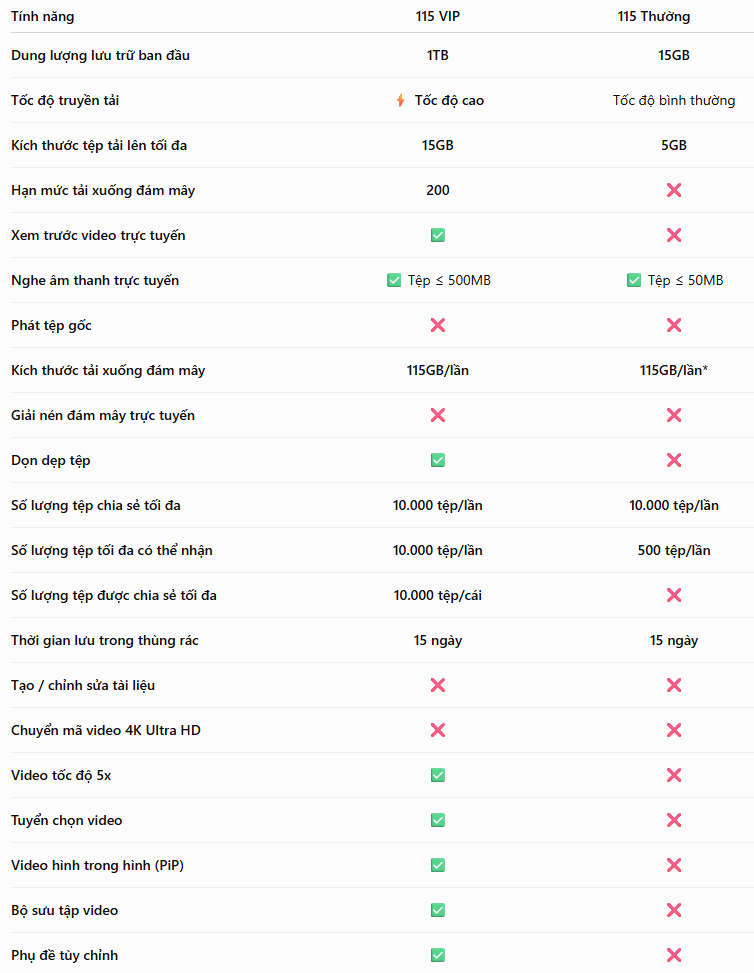Viewport: 754px width, 973px height.
Task: Click the green check for Phụ đề tùy chỉnh
Action: click(438, 955)
